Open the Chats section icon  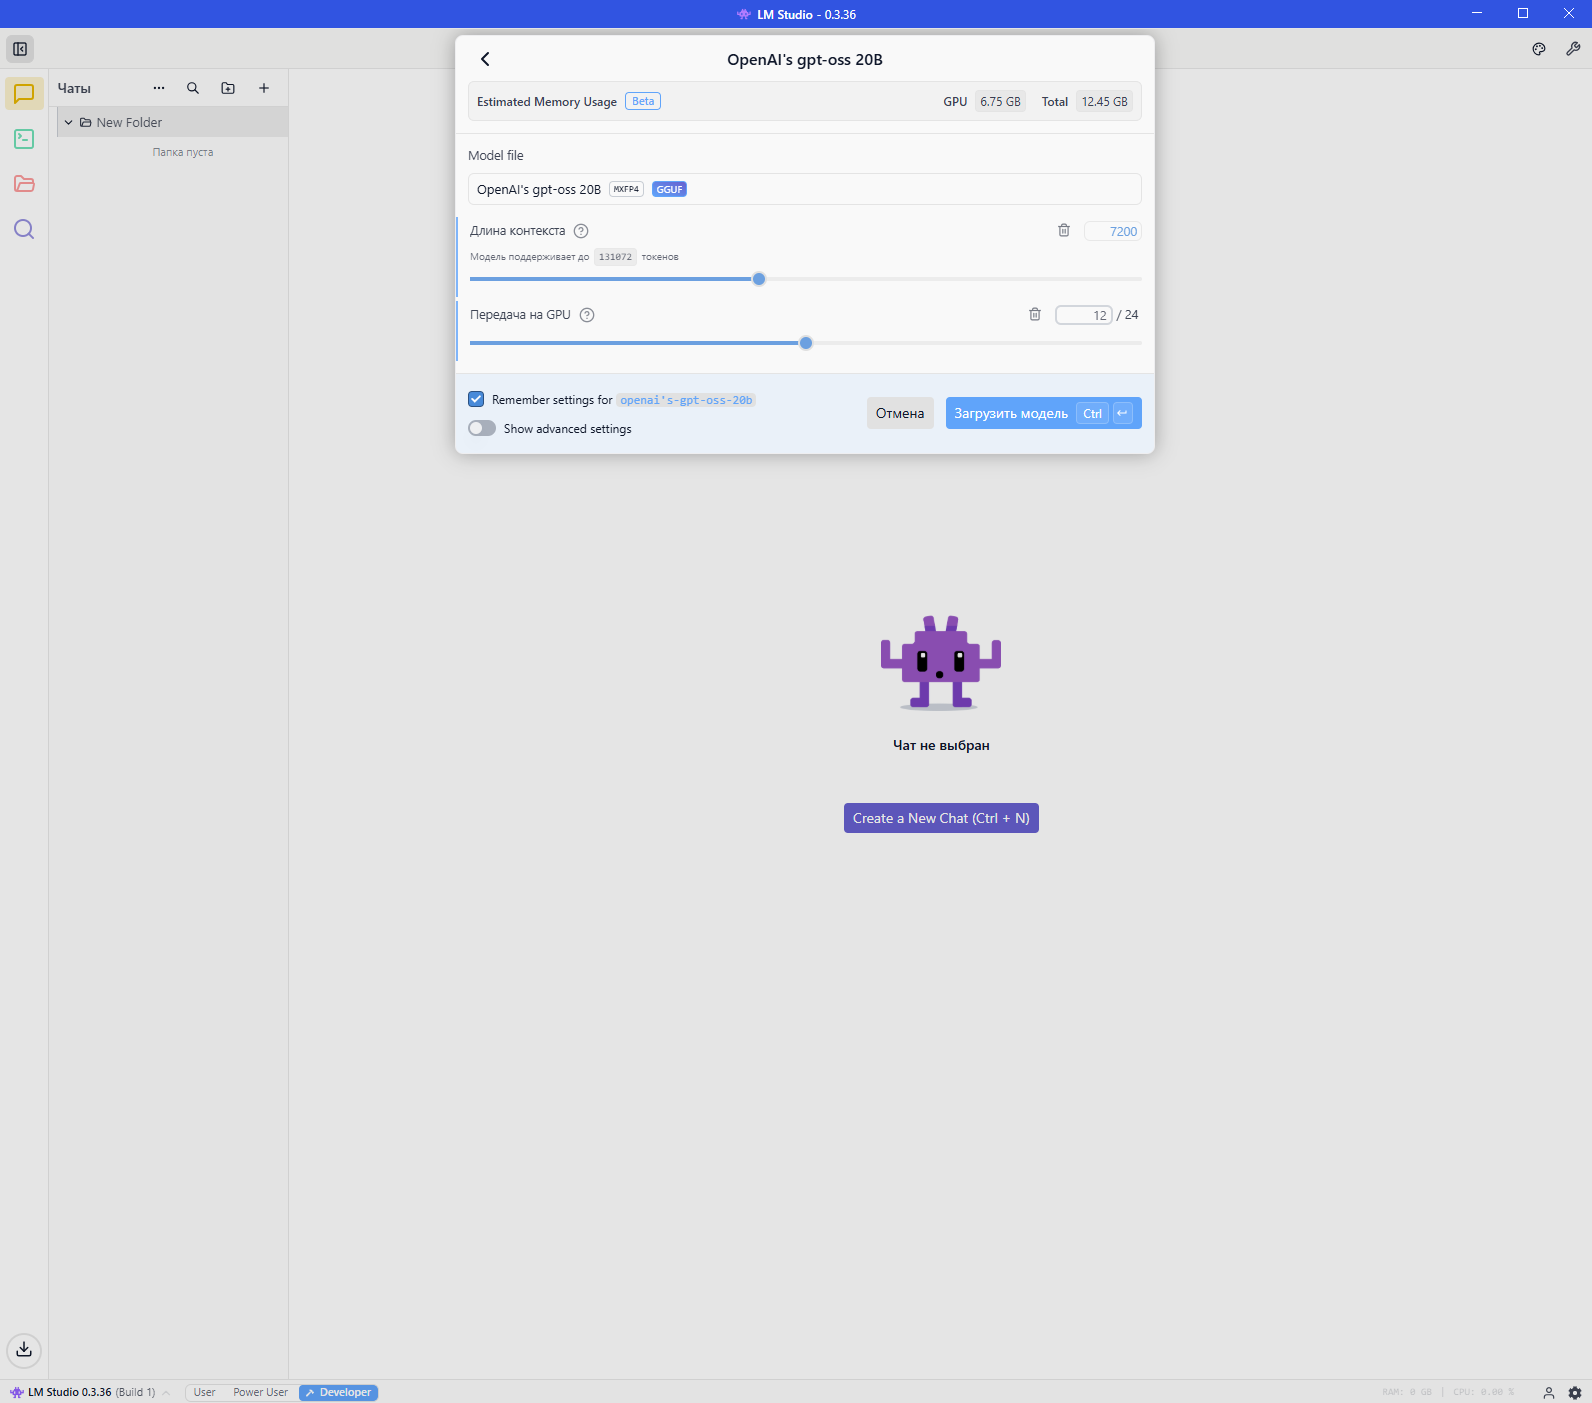(x=24, y=93)
